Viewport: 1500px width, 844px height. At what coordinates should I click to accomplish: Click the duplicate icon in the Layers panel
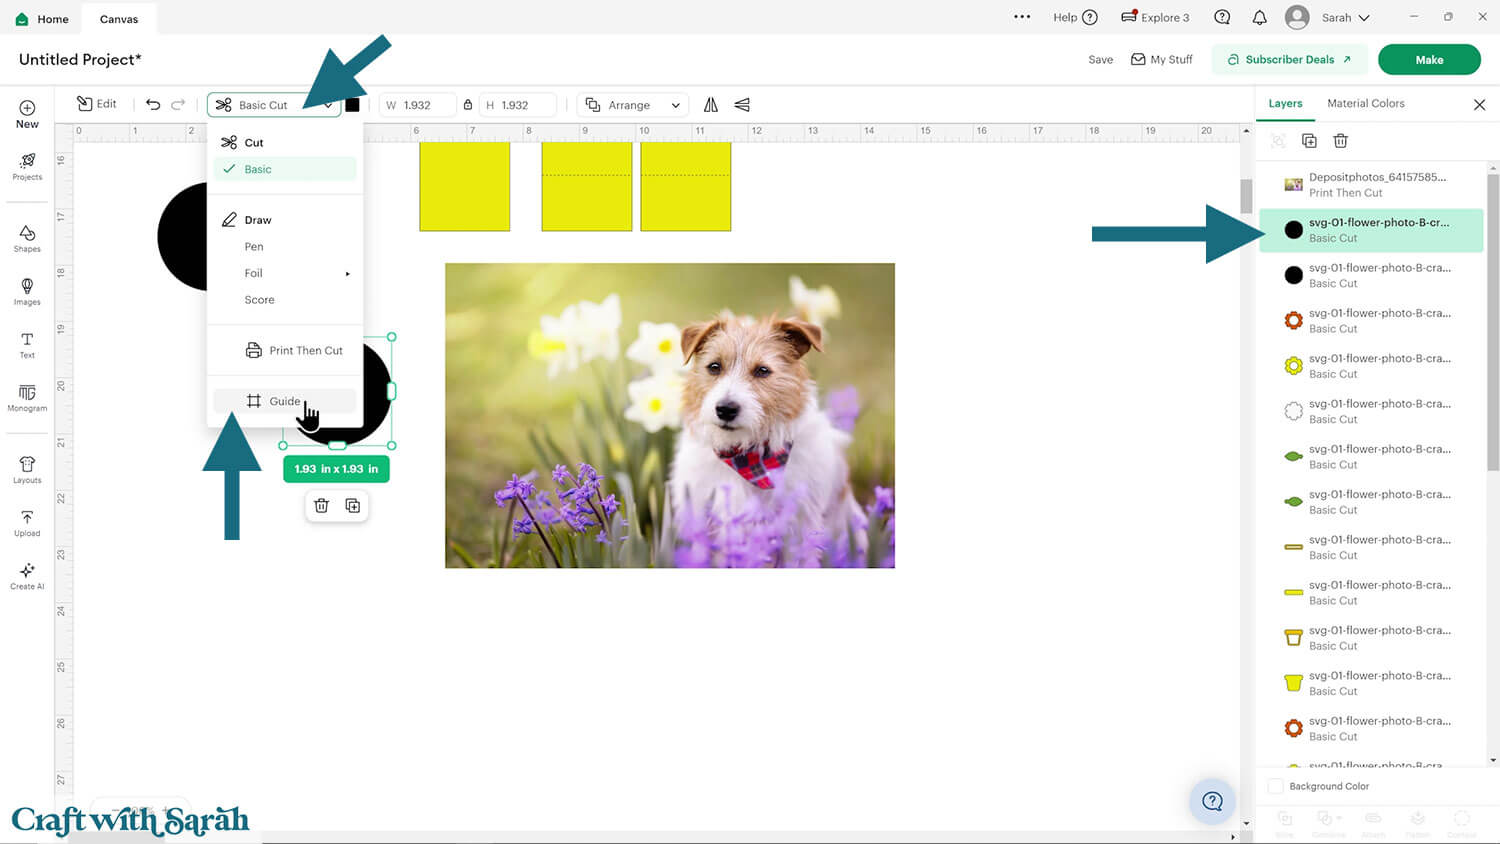(x=1309, y=141)
